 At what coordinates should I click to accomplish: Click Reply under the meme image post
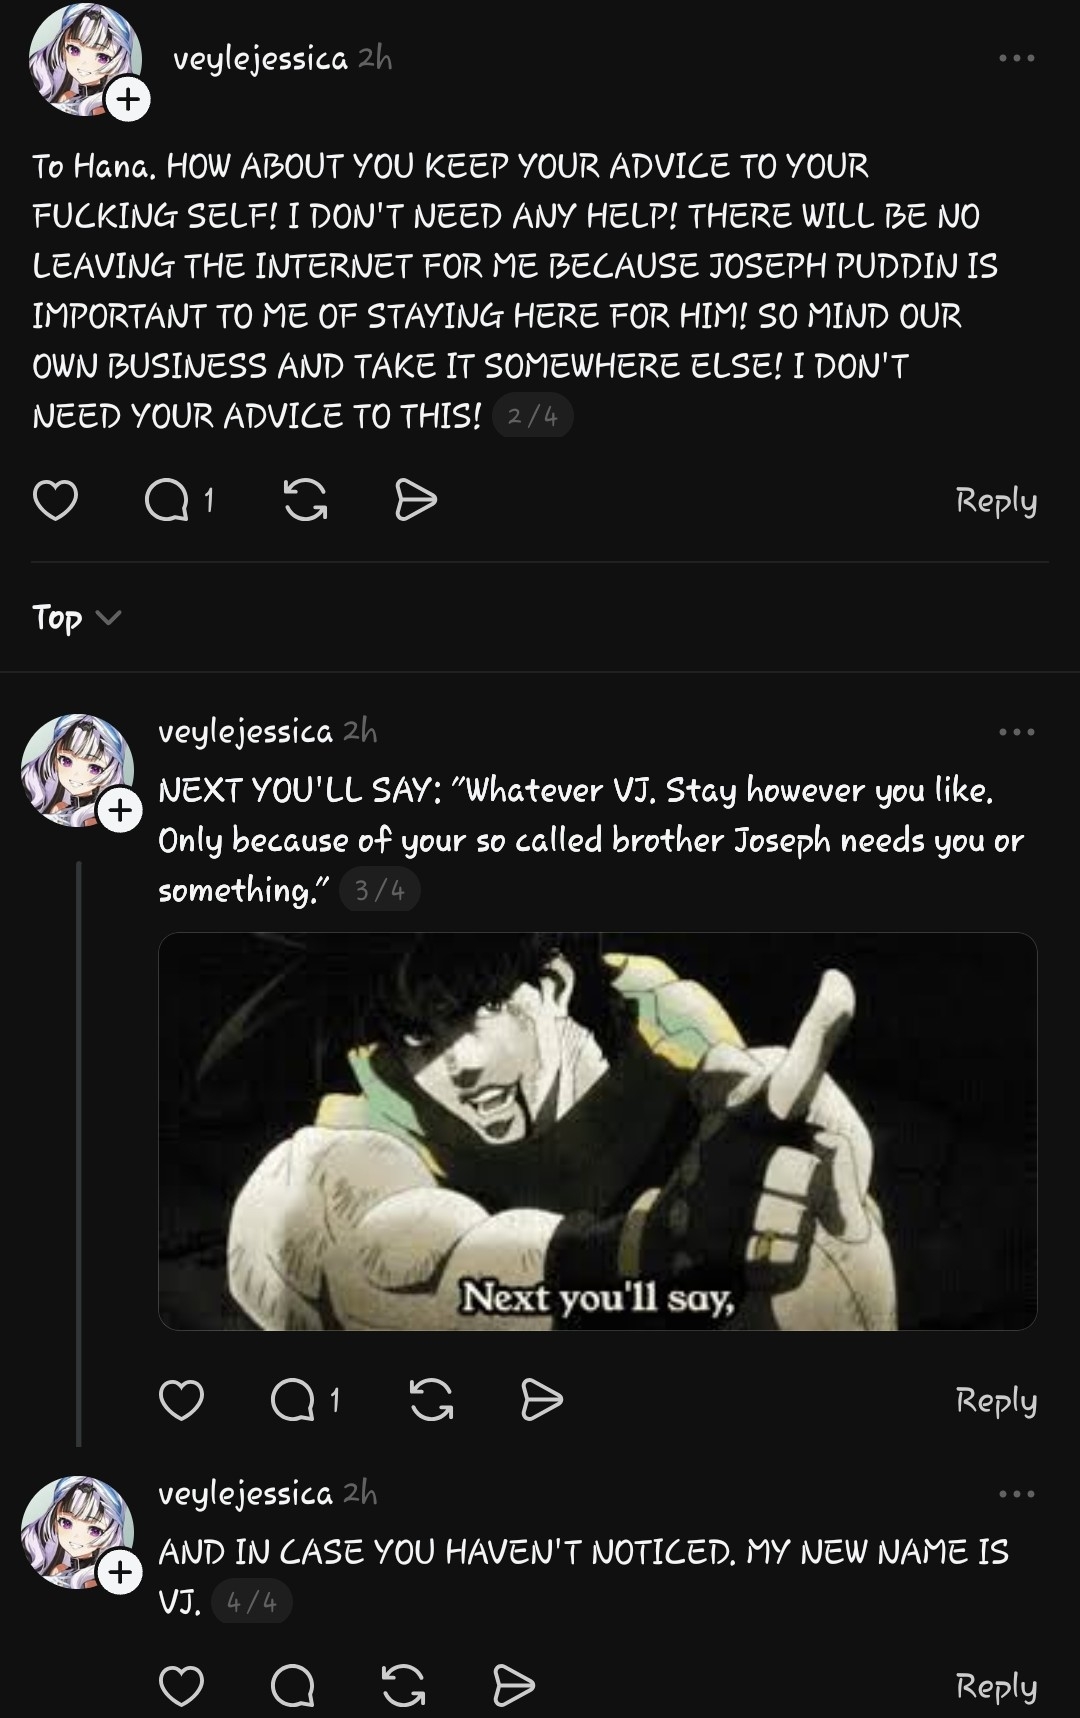pyautogui.click(x=996, y=1400)
